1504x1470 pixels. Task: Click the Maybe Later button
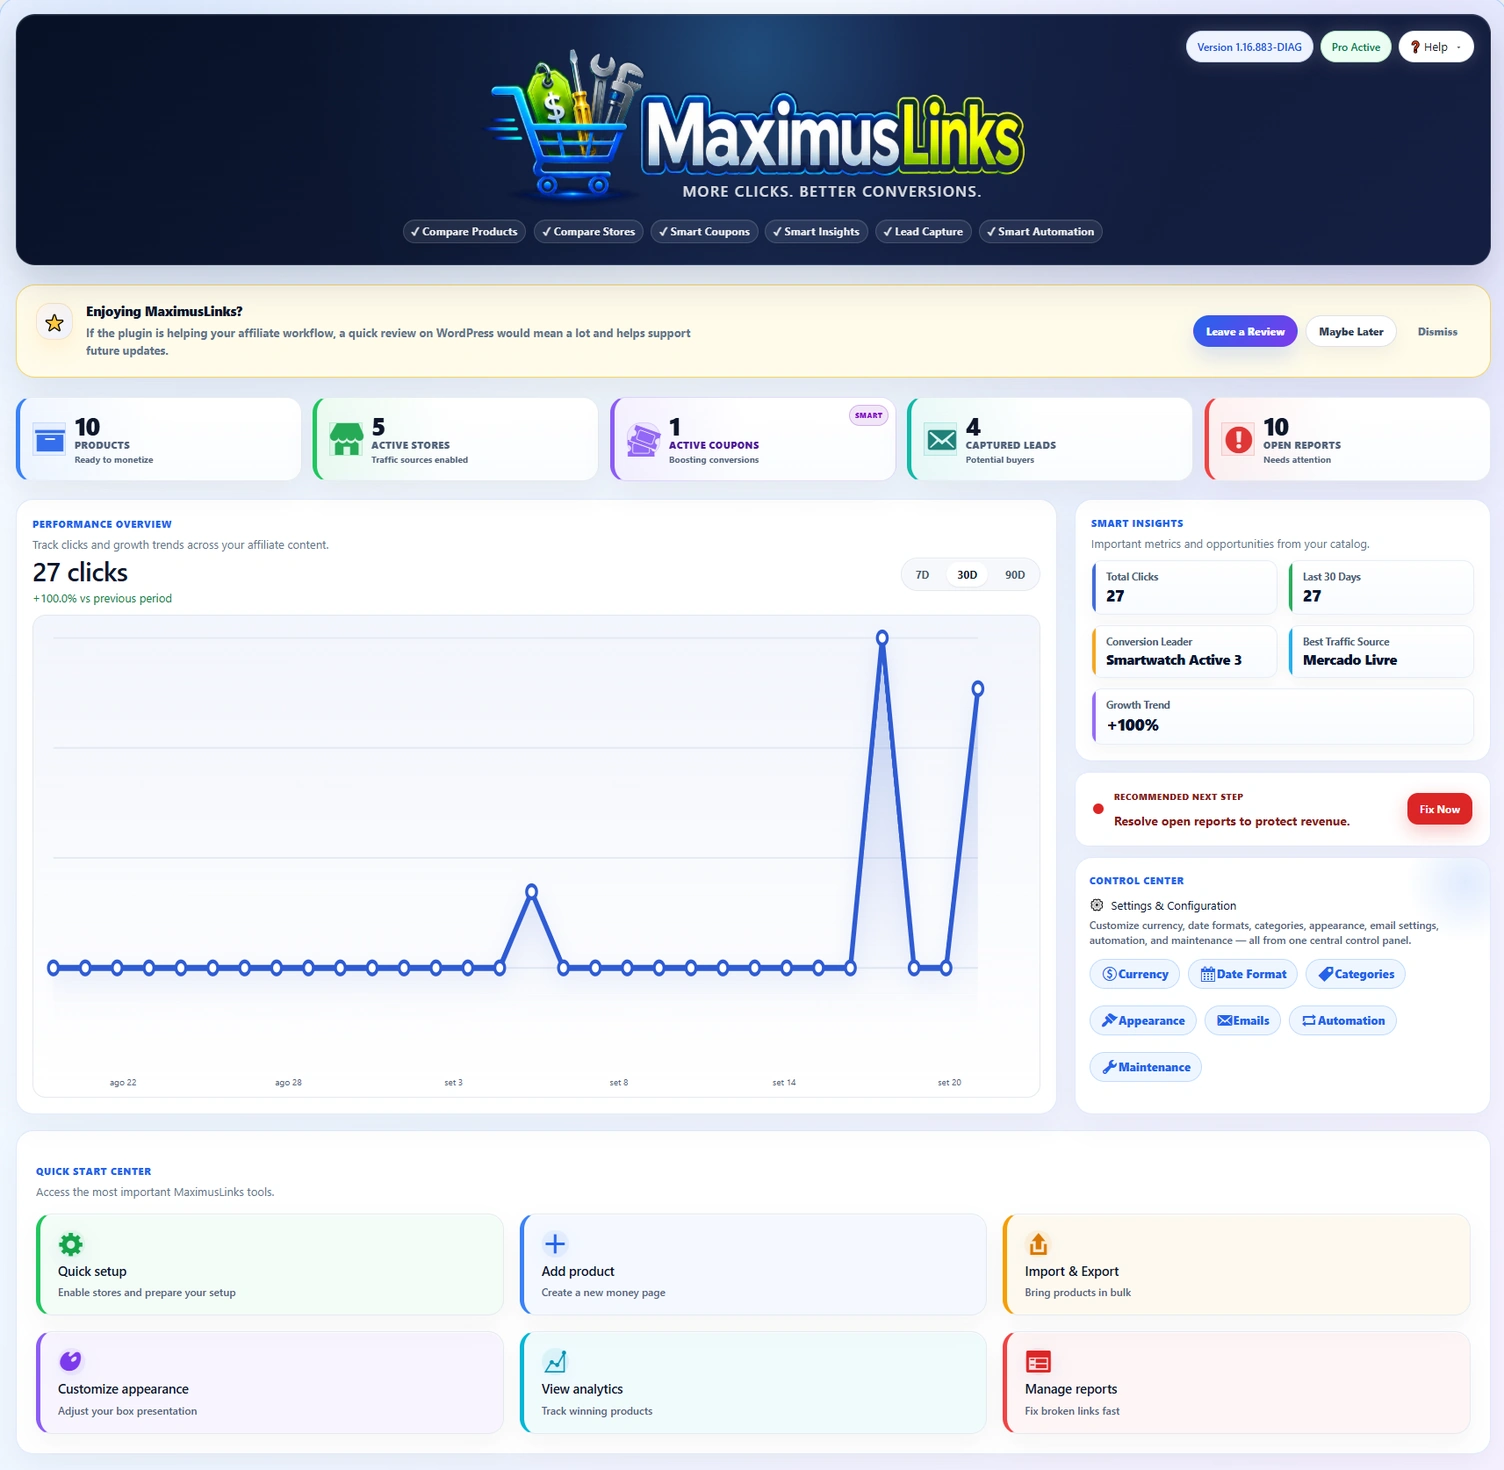click(x=1351, y=332)
